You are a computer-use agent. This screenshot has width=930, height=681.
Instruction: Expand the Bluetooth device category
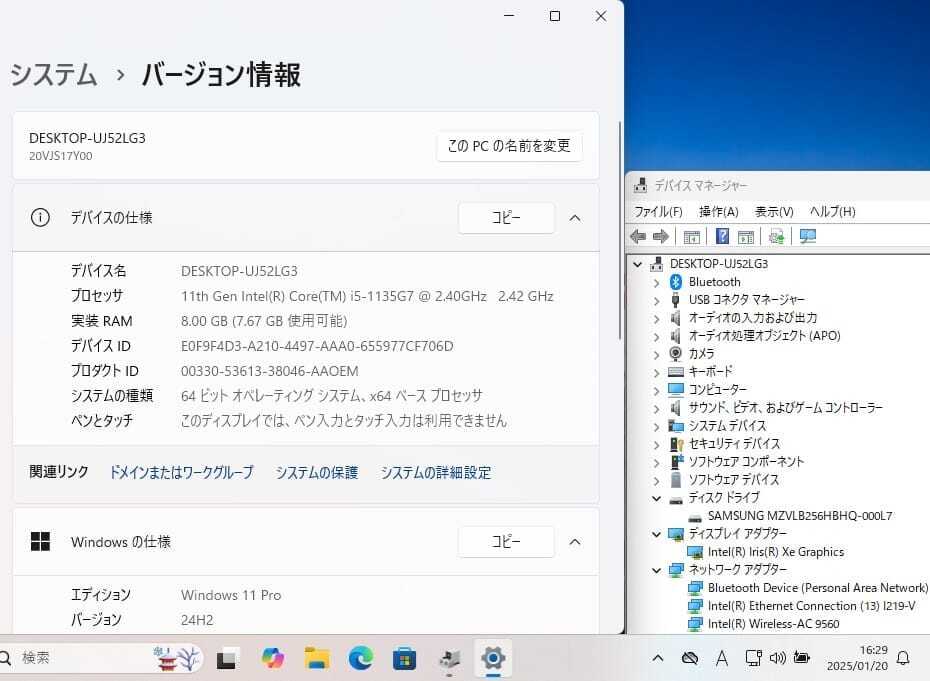657,282
